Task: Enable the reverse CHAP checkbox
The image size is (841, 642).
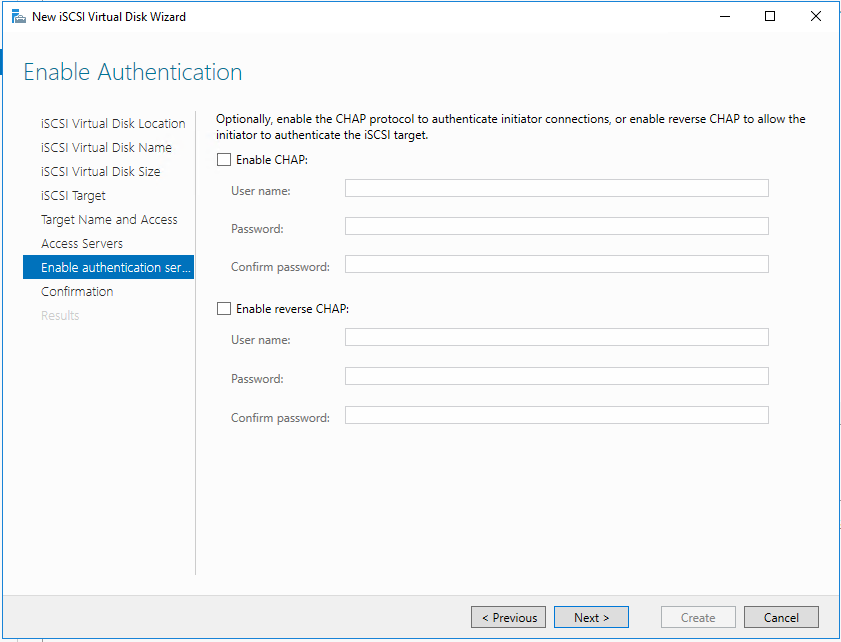Action: 224,309
